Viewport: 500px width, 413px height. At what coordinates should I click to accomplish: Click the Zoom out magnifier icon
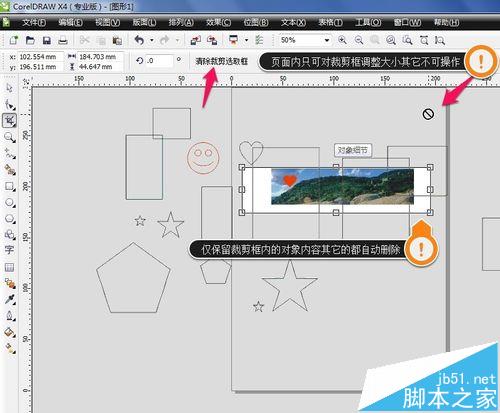point(359,40)
